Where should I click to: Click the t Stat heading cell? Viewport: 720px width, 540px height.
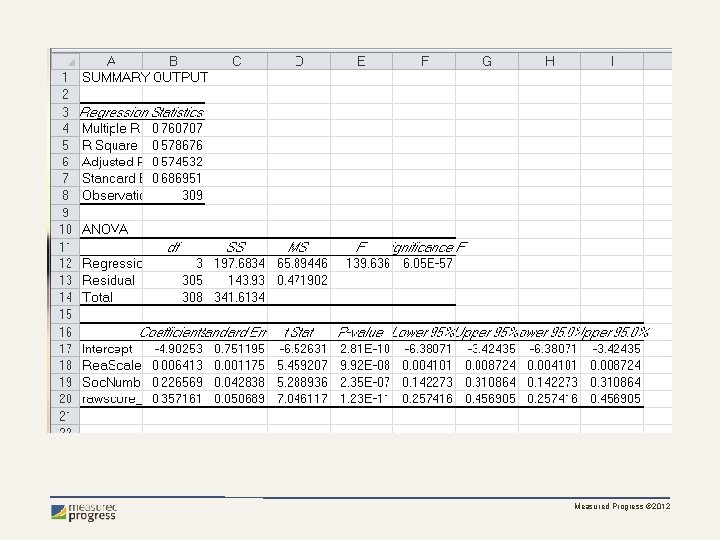tap(299, 332)
